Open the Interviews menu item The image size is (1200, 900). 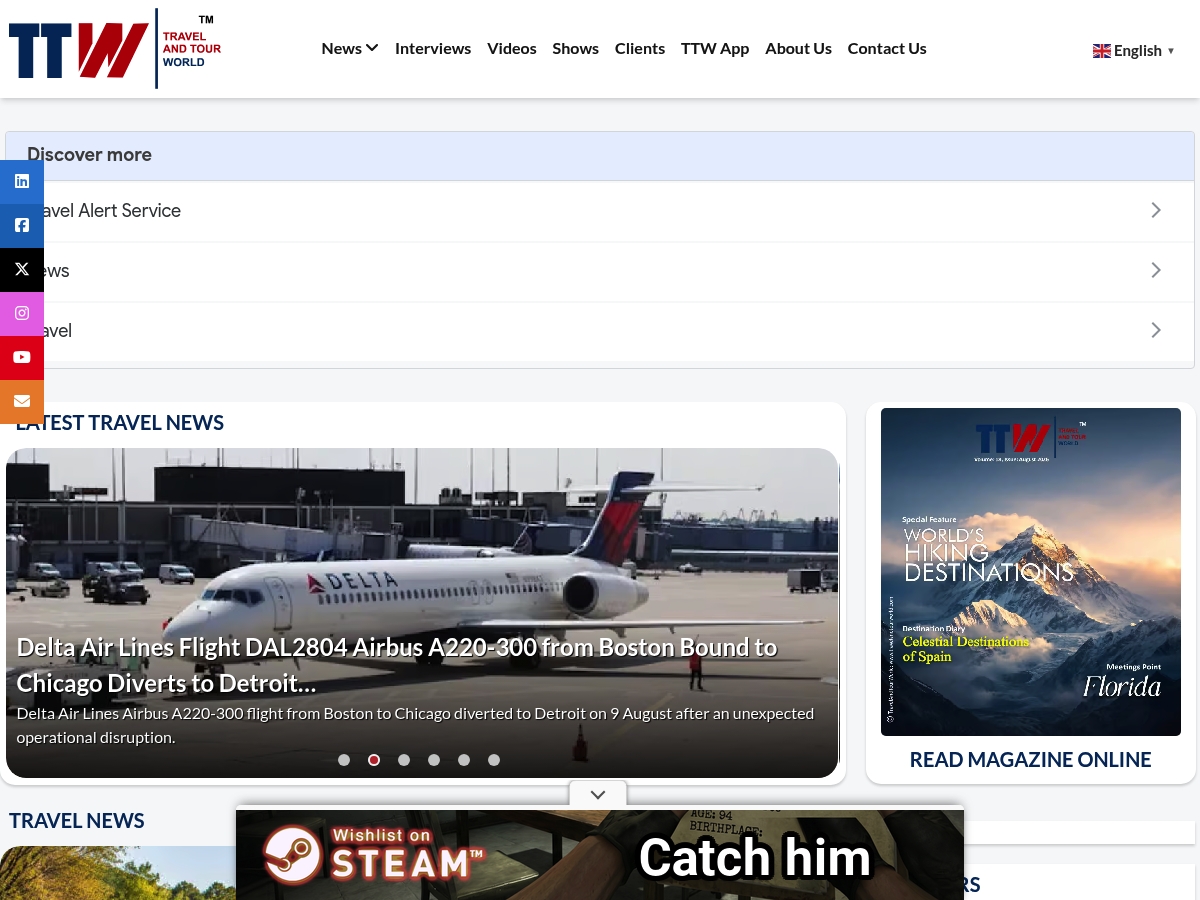433,48
